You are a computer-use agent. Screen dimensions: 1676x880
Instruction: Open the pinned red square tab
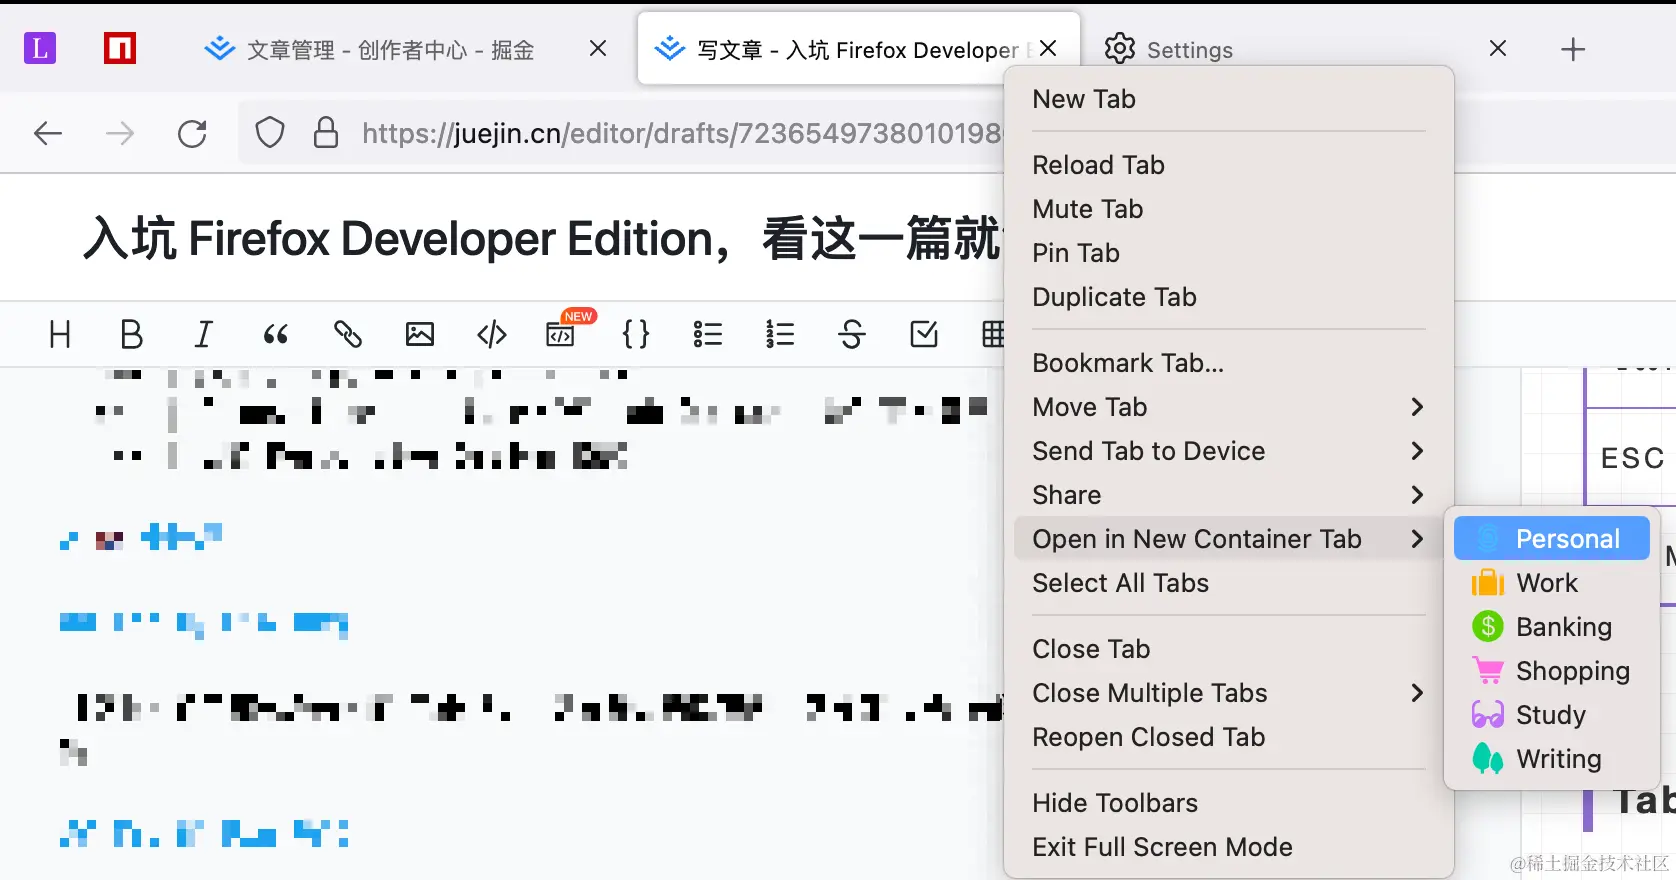[x=120, y=48]
